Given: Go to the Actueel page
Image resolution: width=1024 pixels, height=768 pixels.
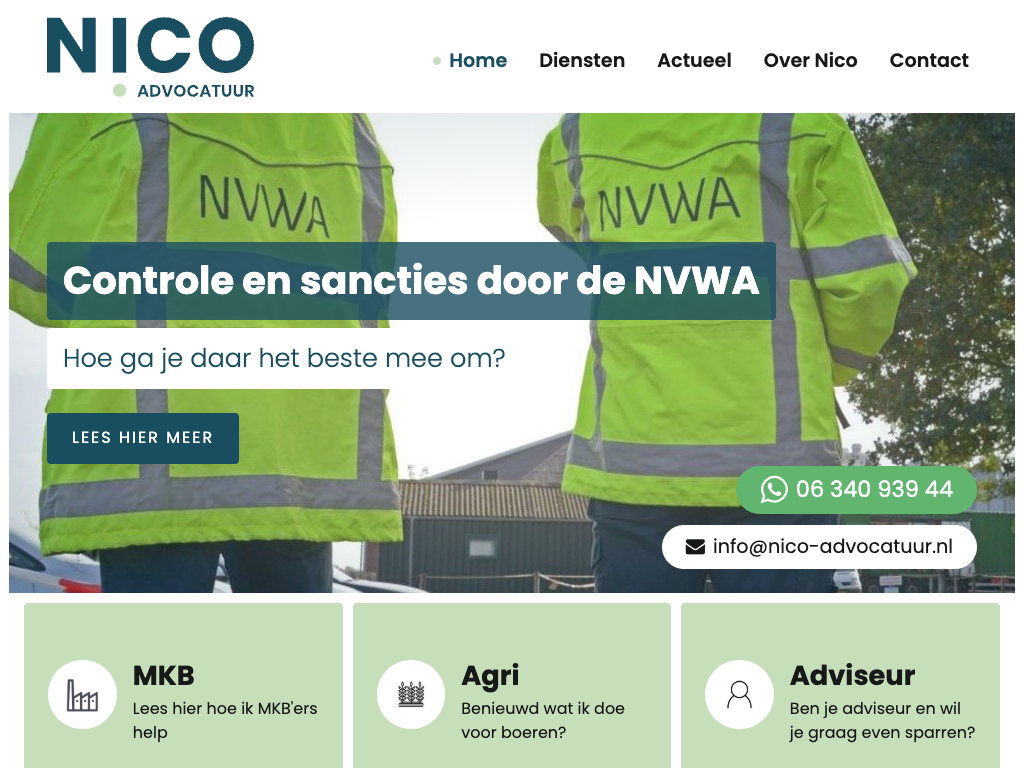Looking at the screenshot, I should click(694, 60).
